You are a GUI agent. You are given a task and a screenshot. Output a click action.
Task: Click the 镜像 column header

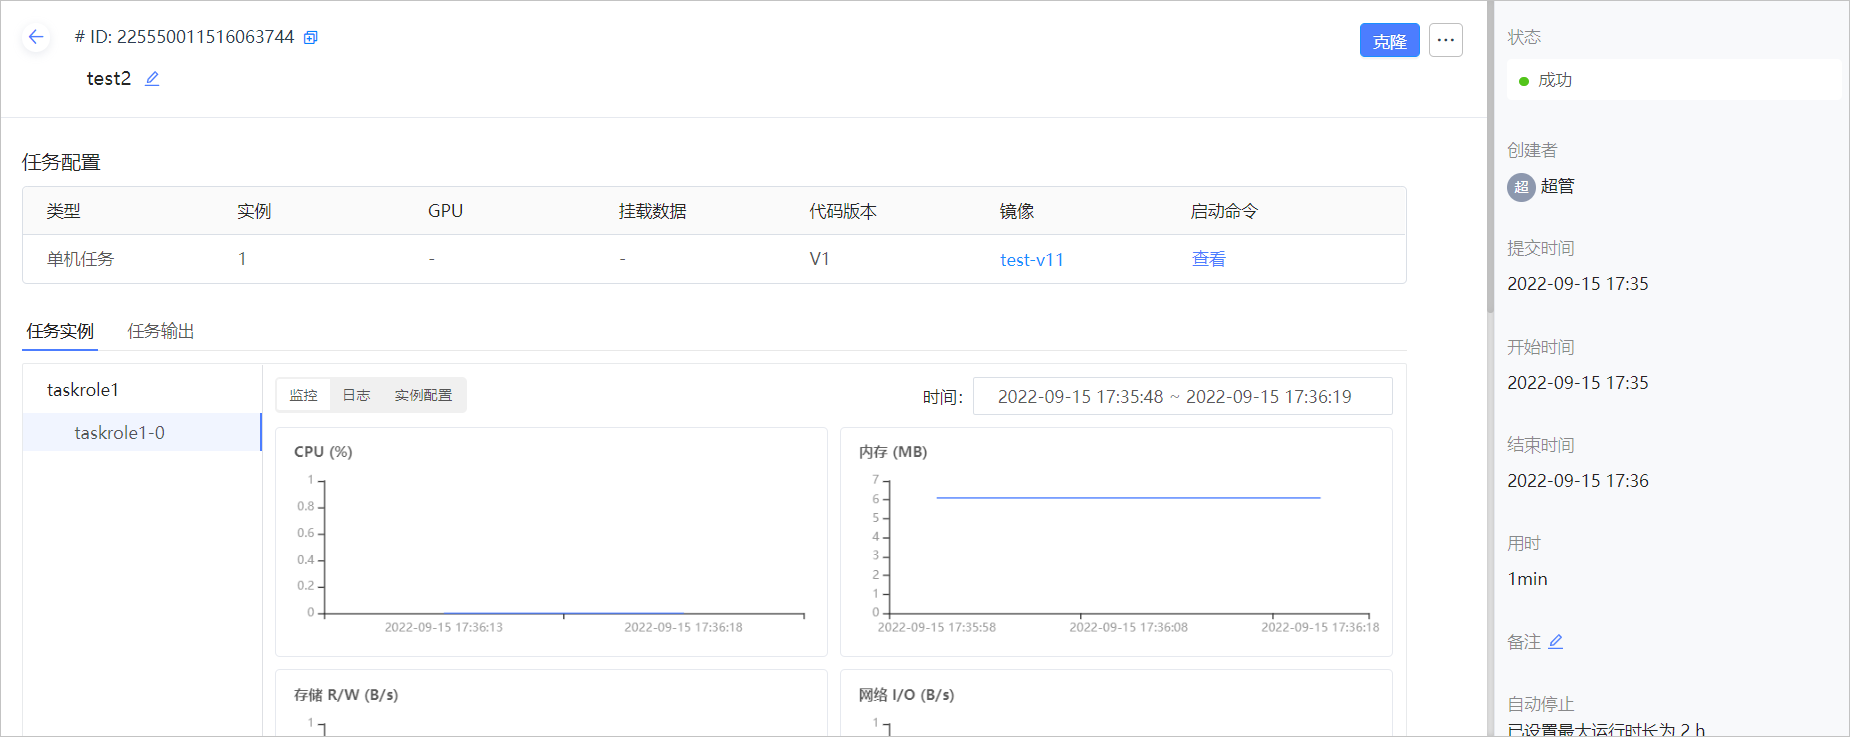pos(1017,212)
